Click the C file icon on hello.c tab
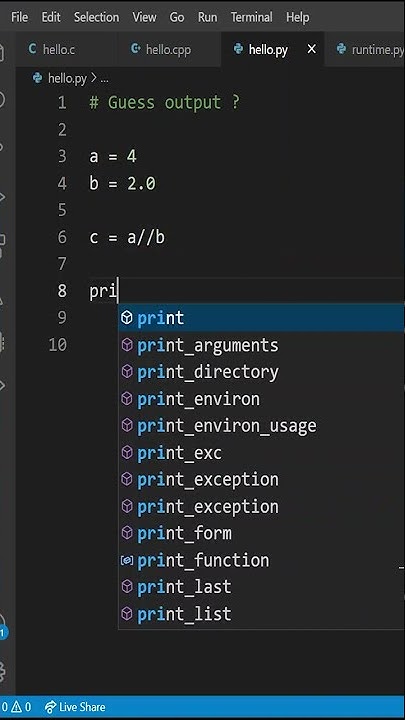The height and width of the screenshot is (720, 405). click(x=32, y=49)
